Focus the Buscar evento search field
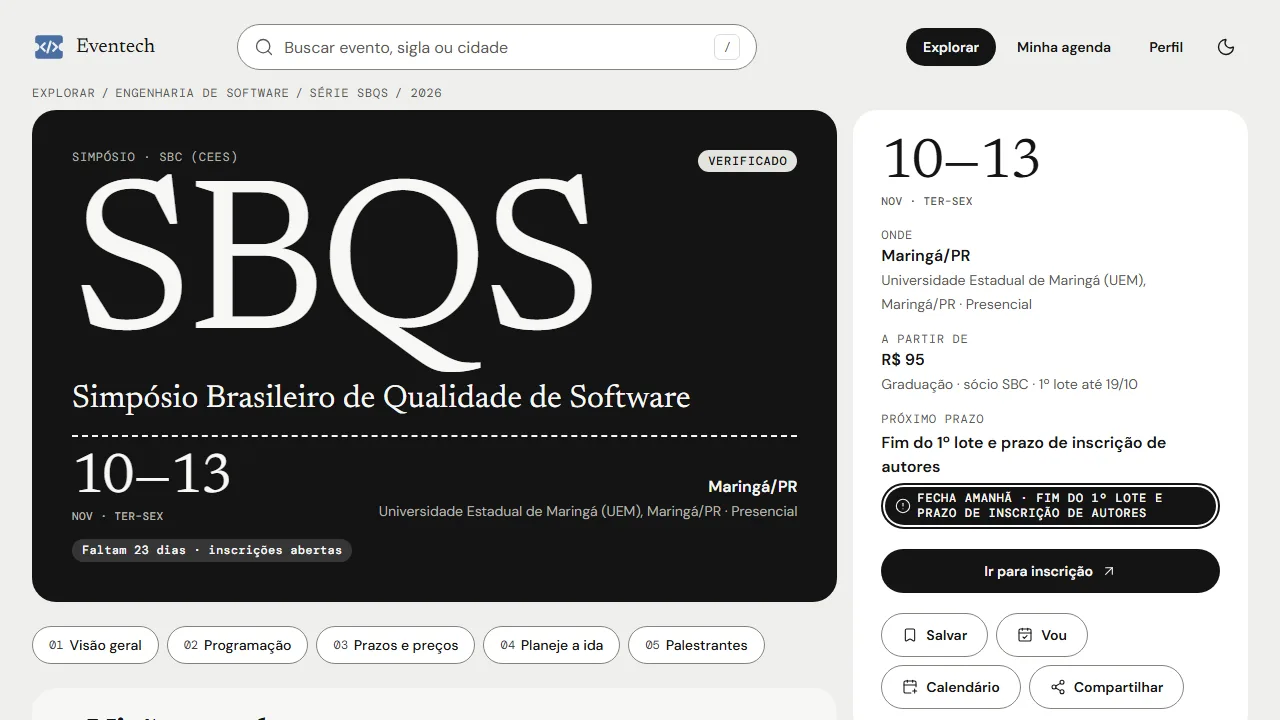 click(x=497, y=47)
